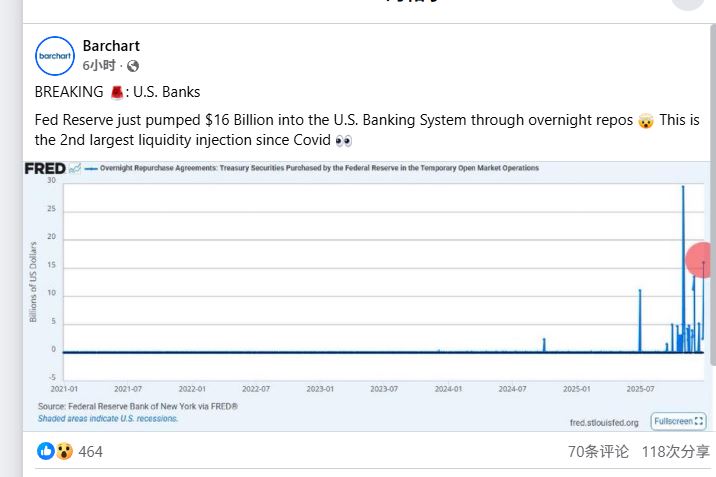Viewport: 716px width, 477px height.
Task: Click the Wow reaction emoji icon
Action: 63,451
